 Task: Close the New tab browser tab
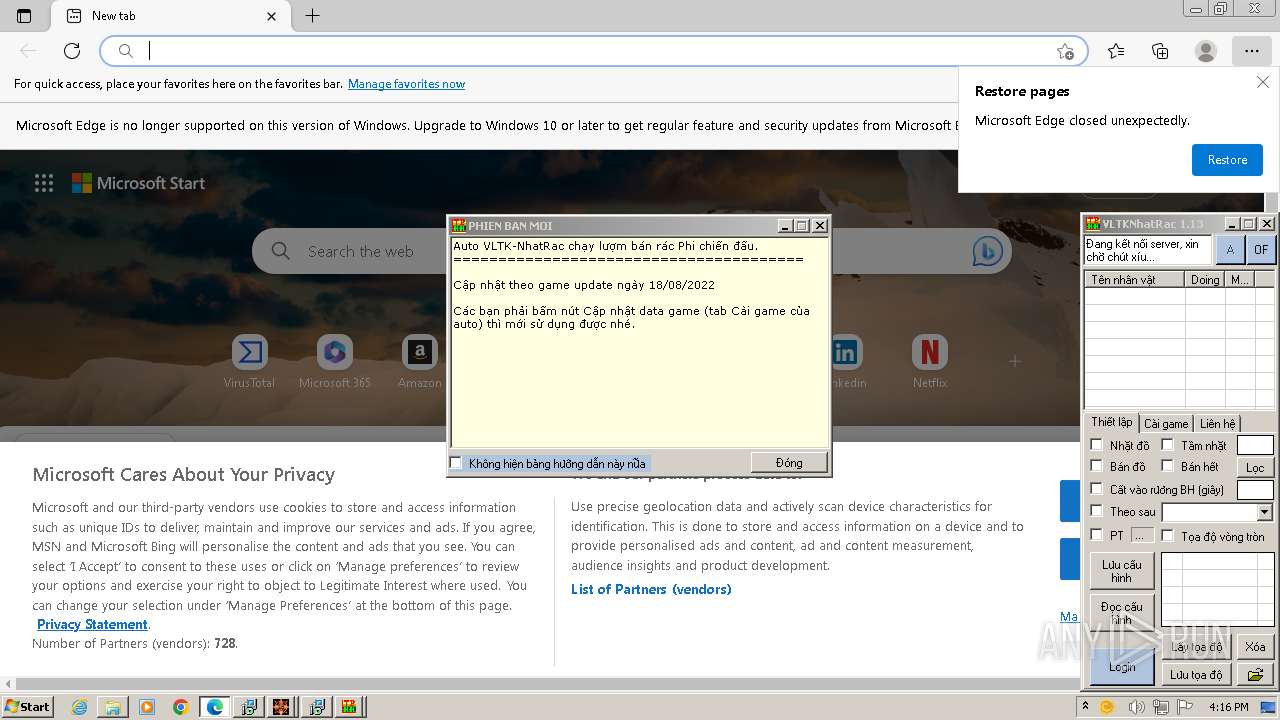[x=272, y=16]
